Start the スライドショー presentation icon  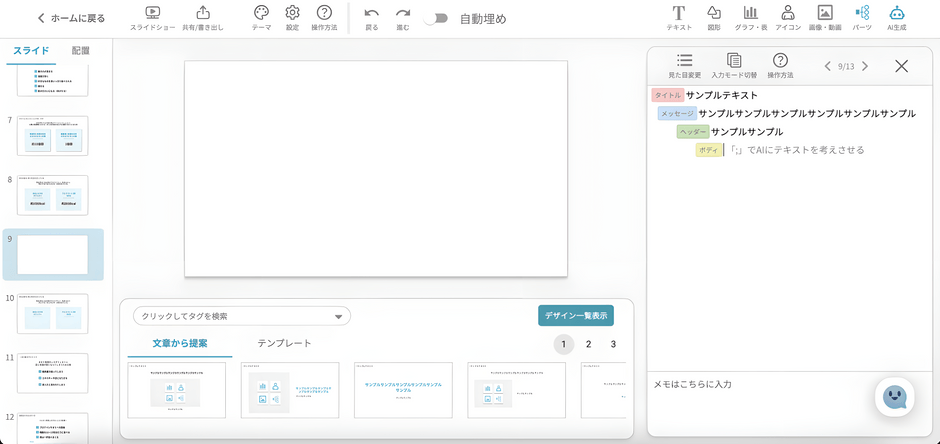[153, 13]
